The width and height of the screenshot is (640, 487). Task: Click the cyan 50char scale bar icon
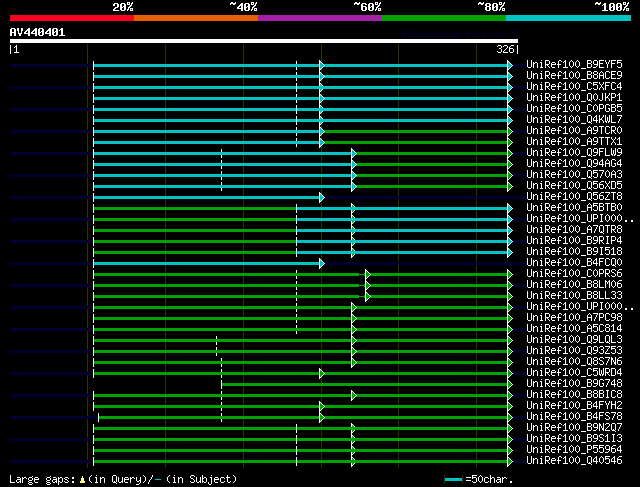click(x=454, y=479)
